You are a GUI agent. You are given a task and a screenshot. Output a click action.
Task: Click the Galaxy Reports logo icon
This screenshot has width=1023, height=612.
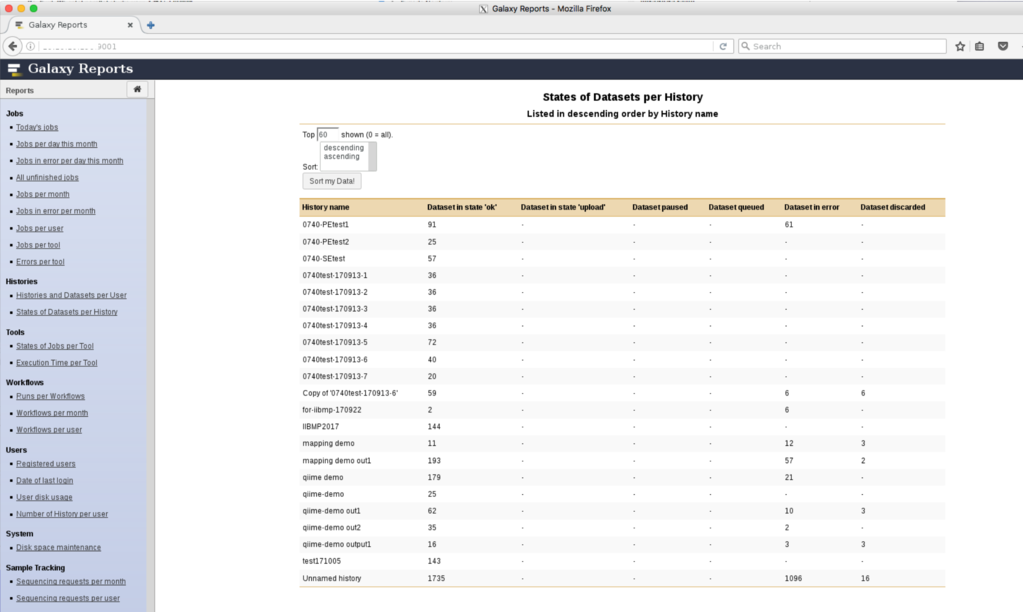[14, 69]
